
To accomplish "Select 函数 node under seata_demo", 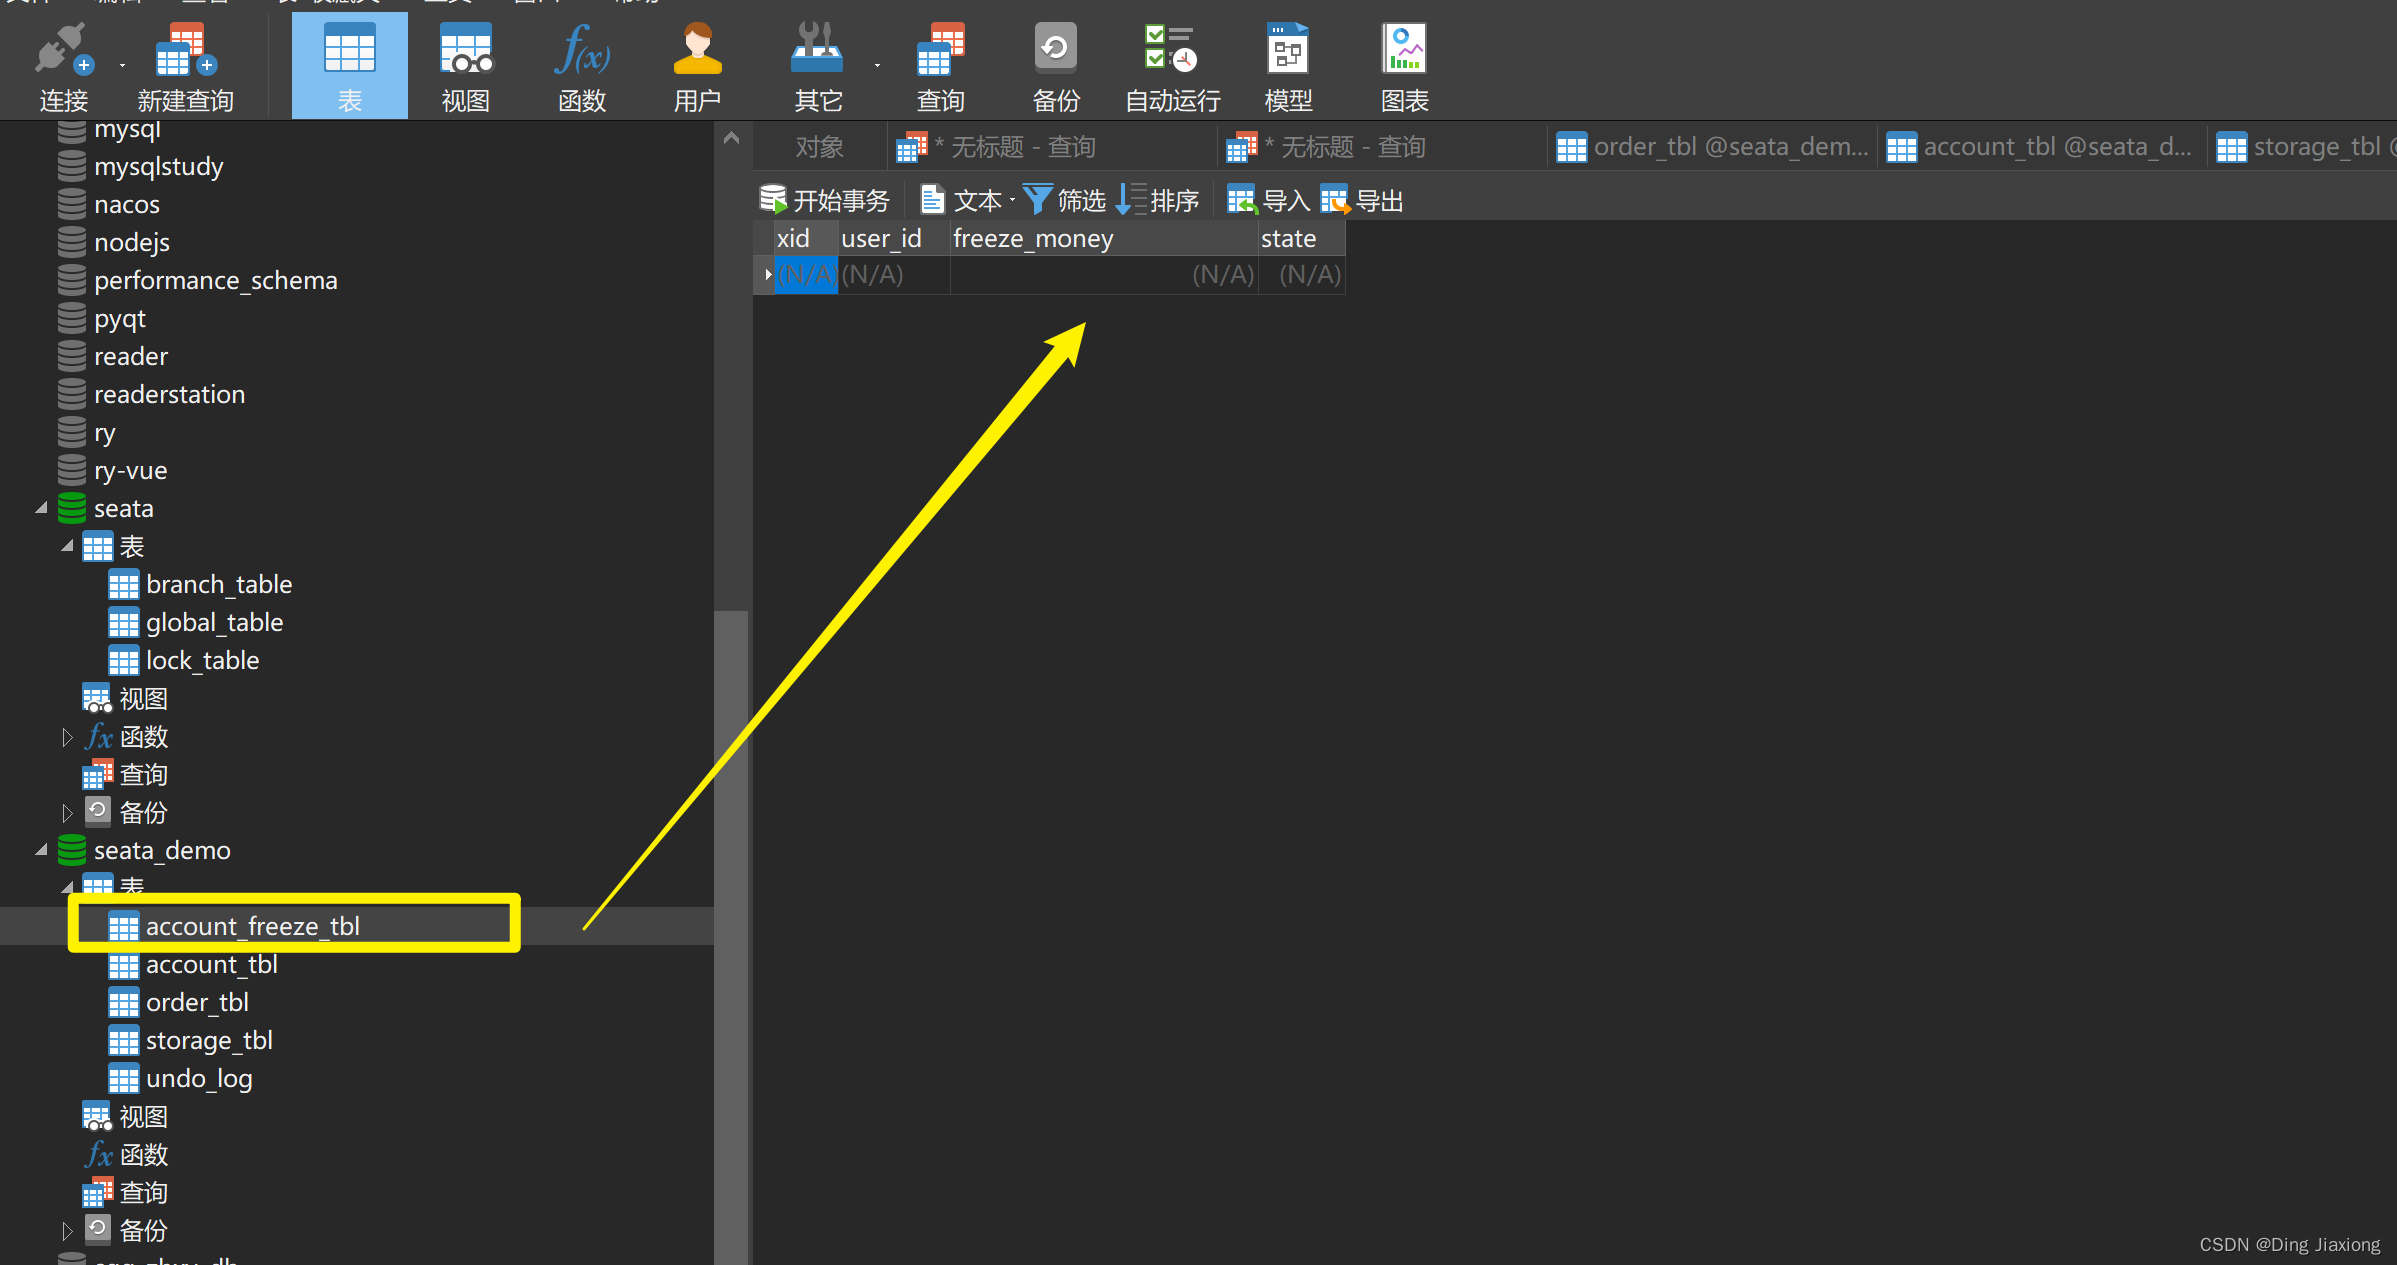I will (x=143, y=1154).
